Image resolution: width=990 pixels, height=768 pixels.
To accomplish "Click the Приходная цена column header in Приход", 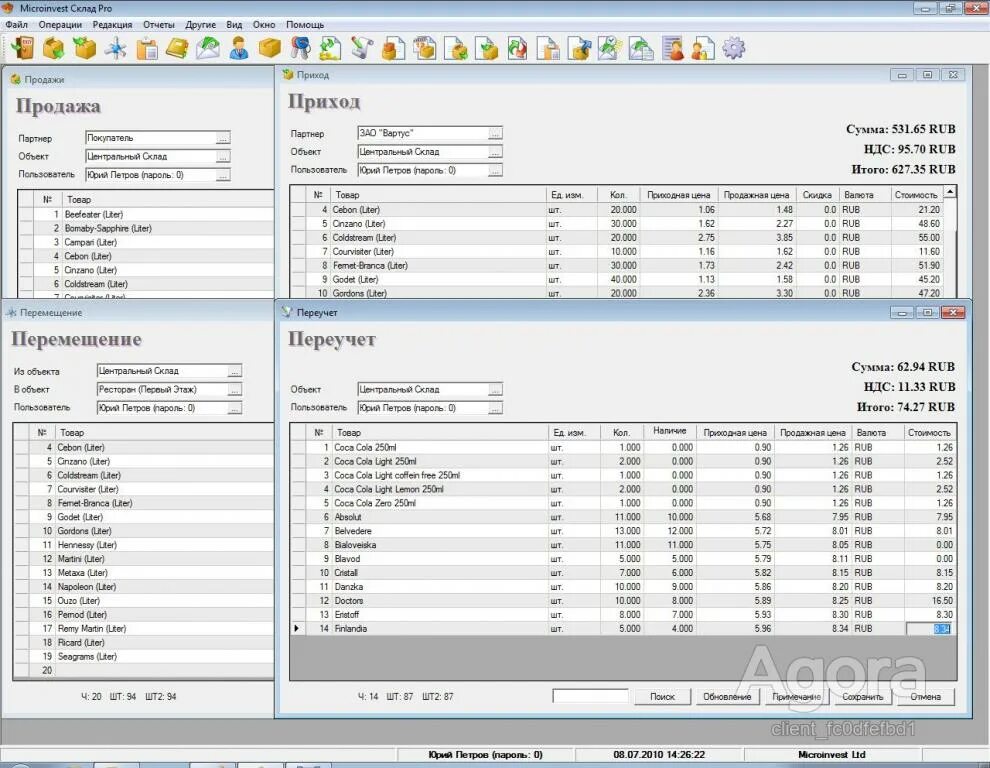I will (x=678, y=195).
